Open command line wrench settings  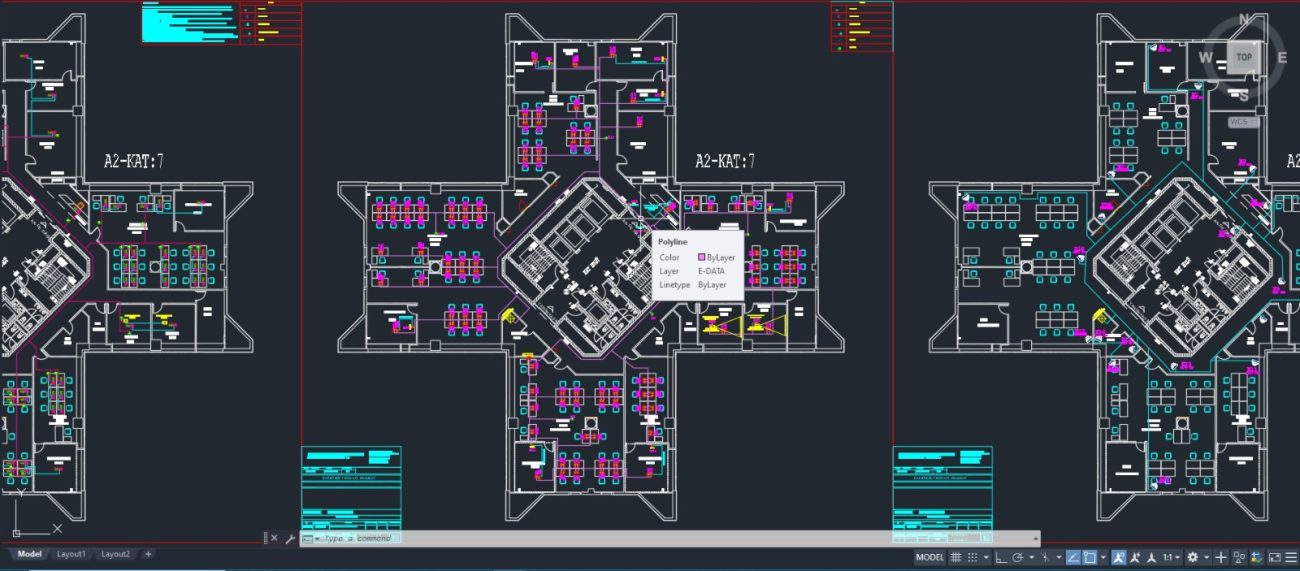[x=289, y=538]
